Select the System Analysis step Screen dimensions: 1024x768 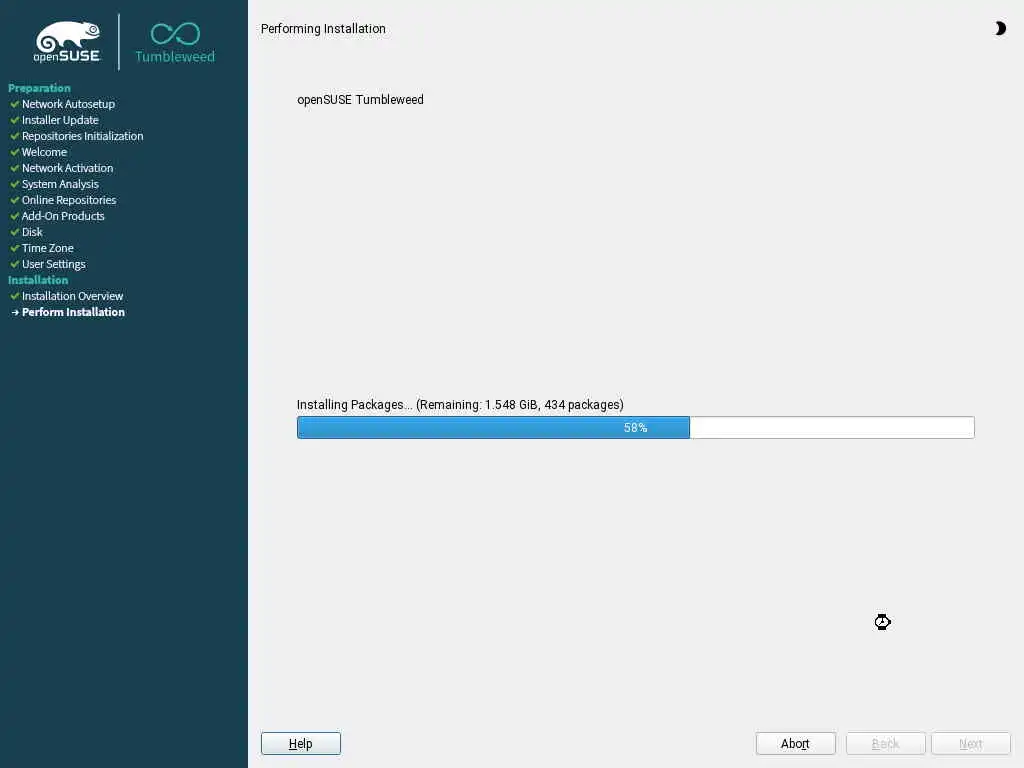coord(60,184)
